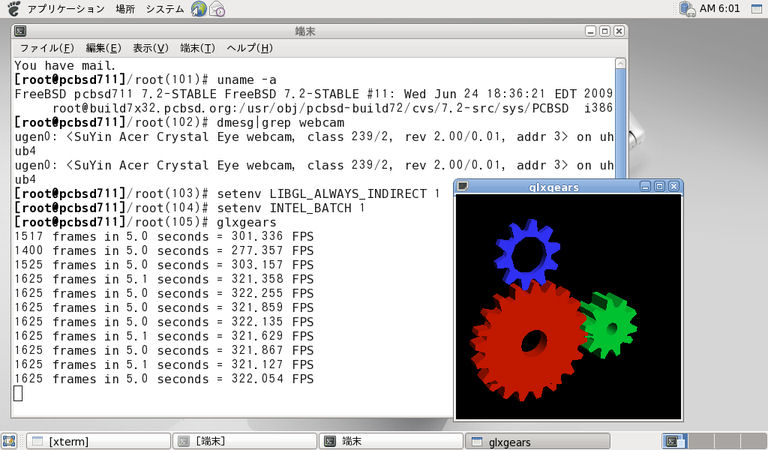Open the terminal window menu icon
This screenshot has width=768, height=450.
20,31
